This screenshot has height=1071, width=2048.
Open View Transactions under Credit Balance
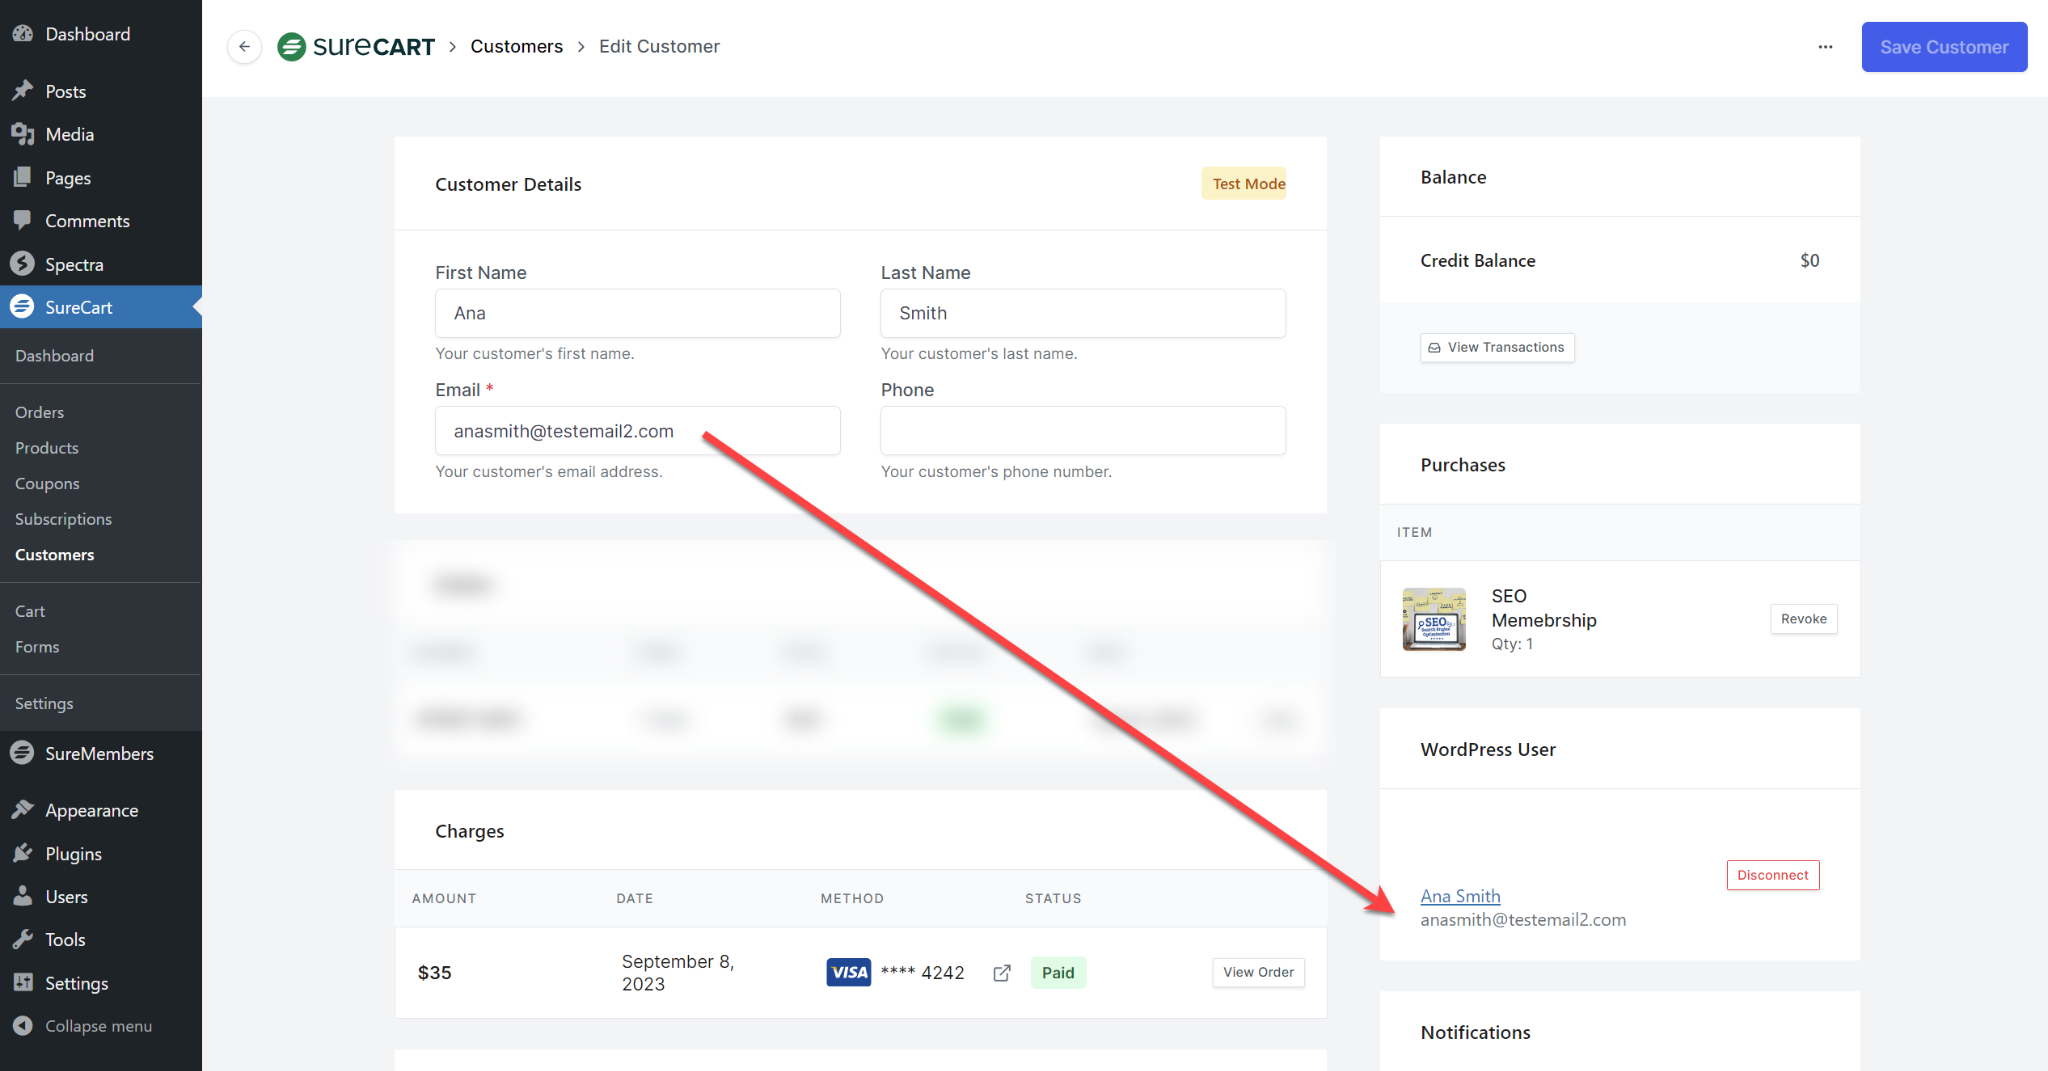(1496, 347)
